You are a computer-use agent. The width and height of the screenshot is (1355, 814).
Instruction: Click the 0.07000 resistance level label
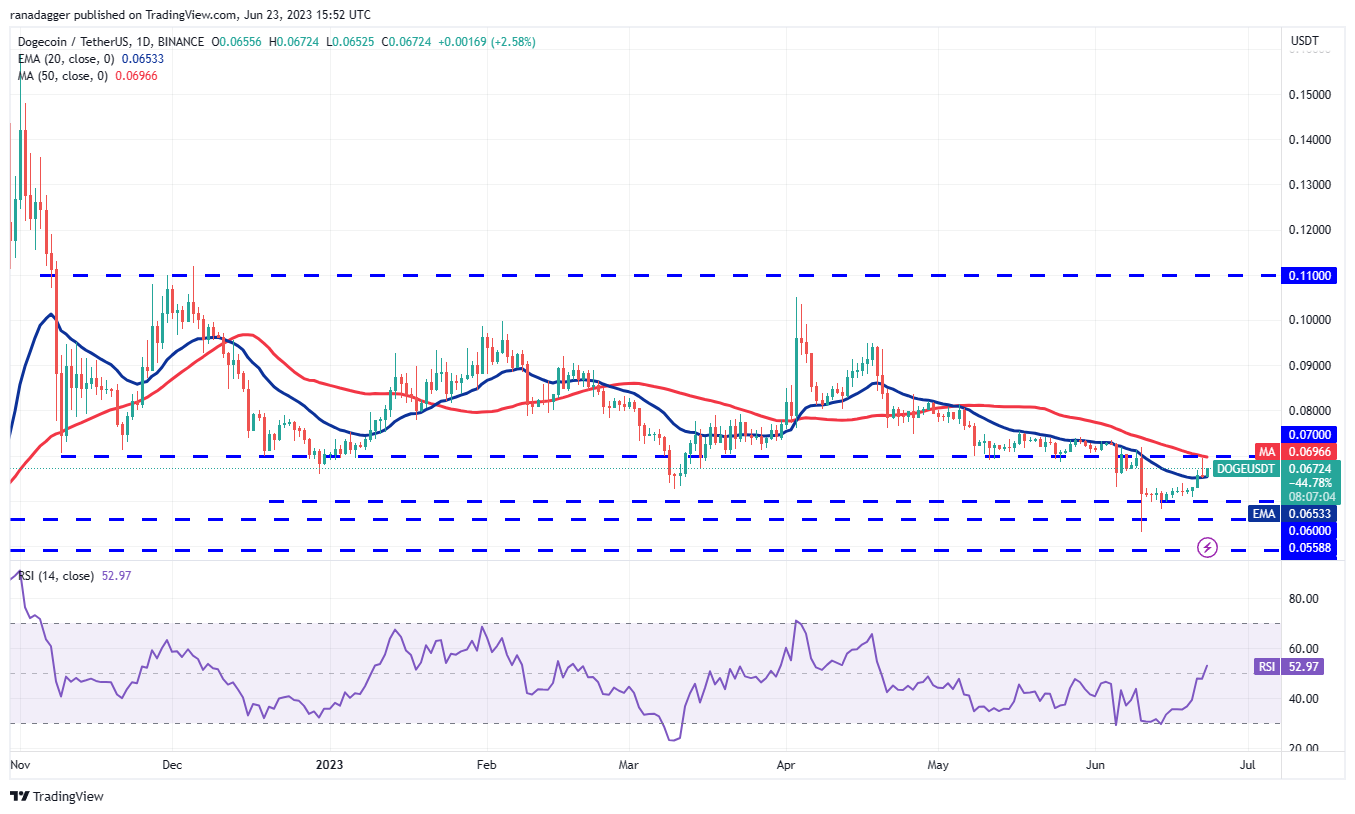point(1310,435)
